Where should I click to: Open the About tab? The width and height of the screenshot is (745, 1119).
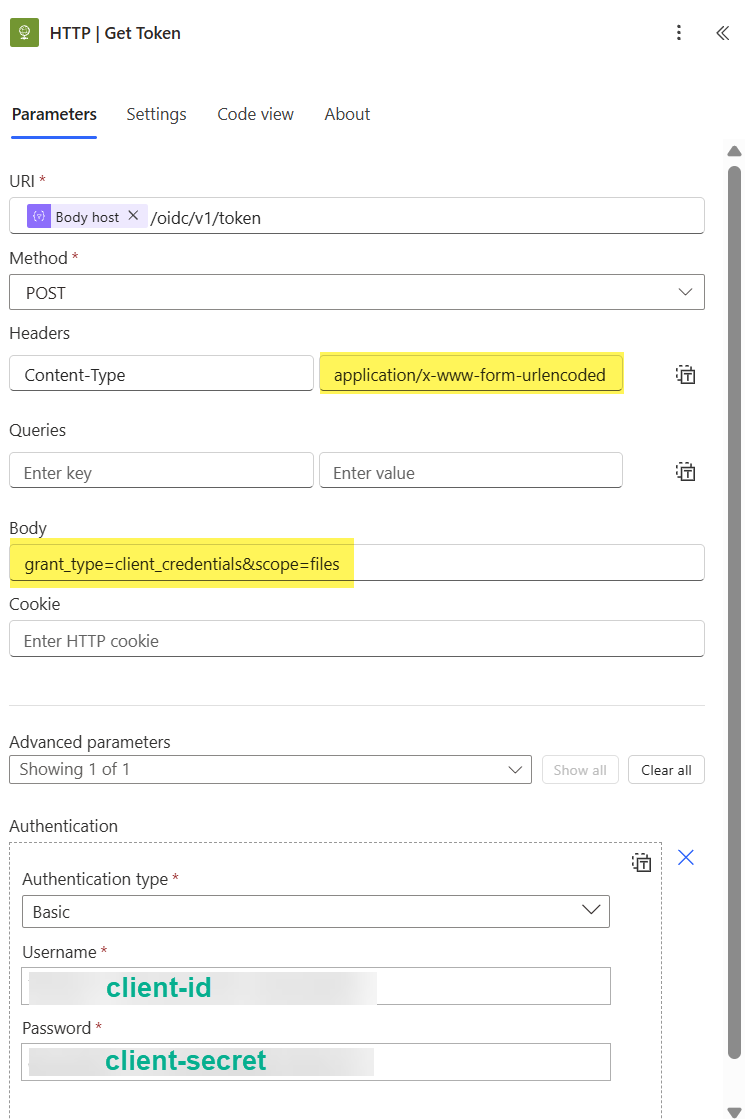(x=348, y=114)
